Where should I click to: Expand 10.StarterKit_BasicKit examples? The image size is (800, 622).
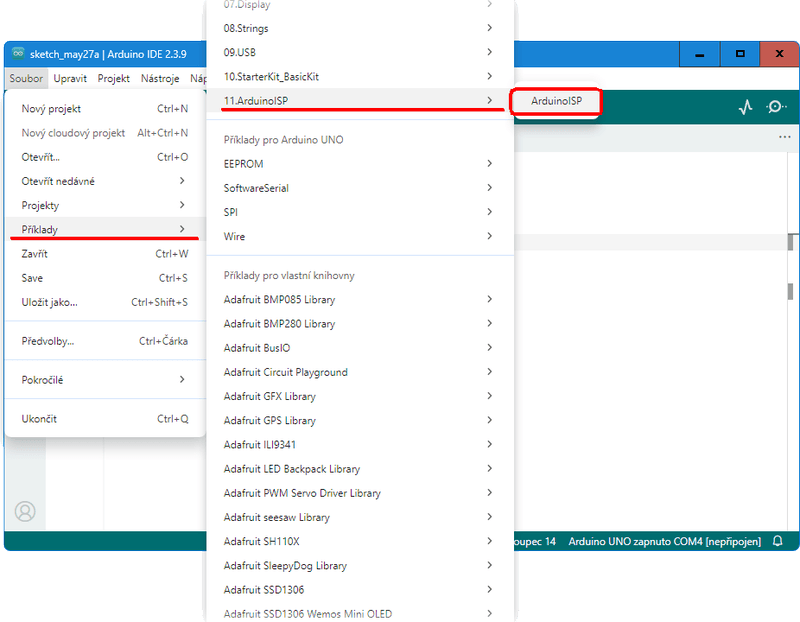click(360, 77)
